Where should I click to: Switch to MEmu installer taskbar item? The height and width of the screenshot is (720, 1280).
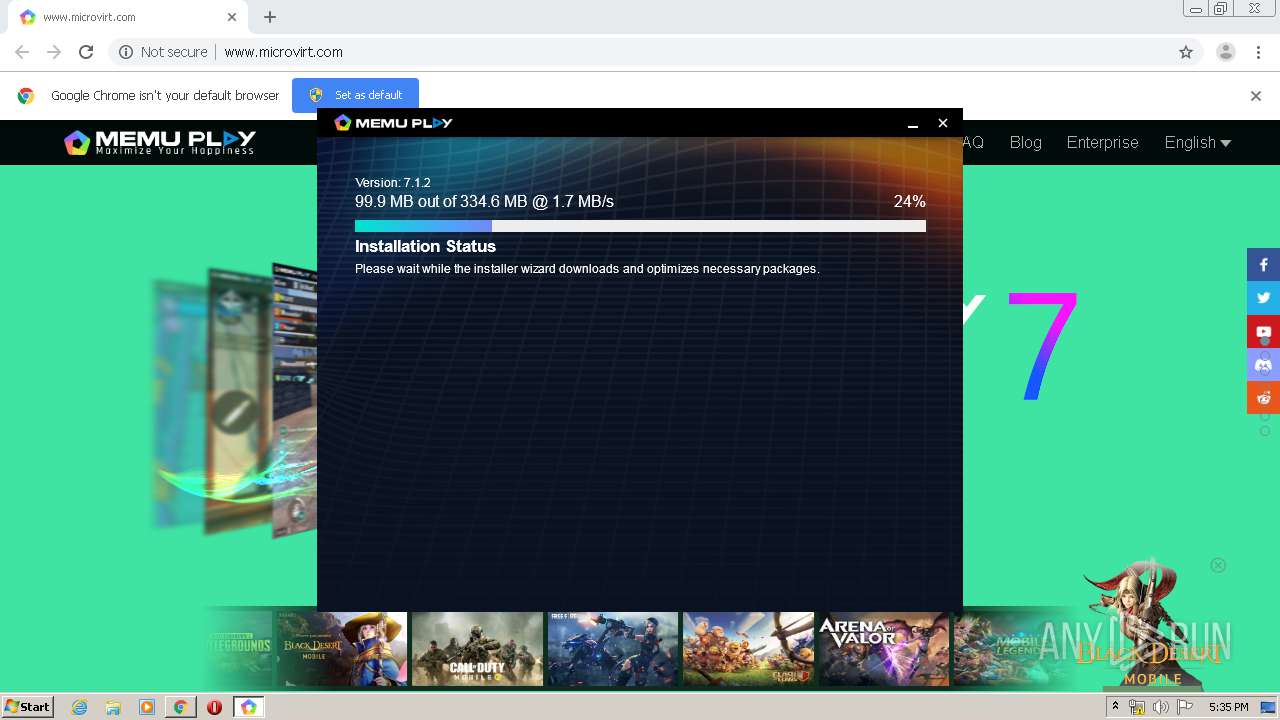(248, 707)
